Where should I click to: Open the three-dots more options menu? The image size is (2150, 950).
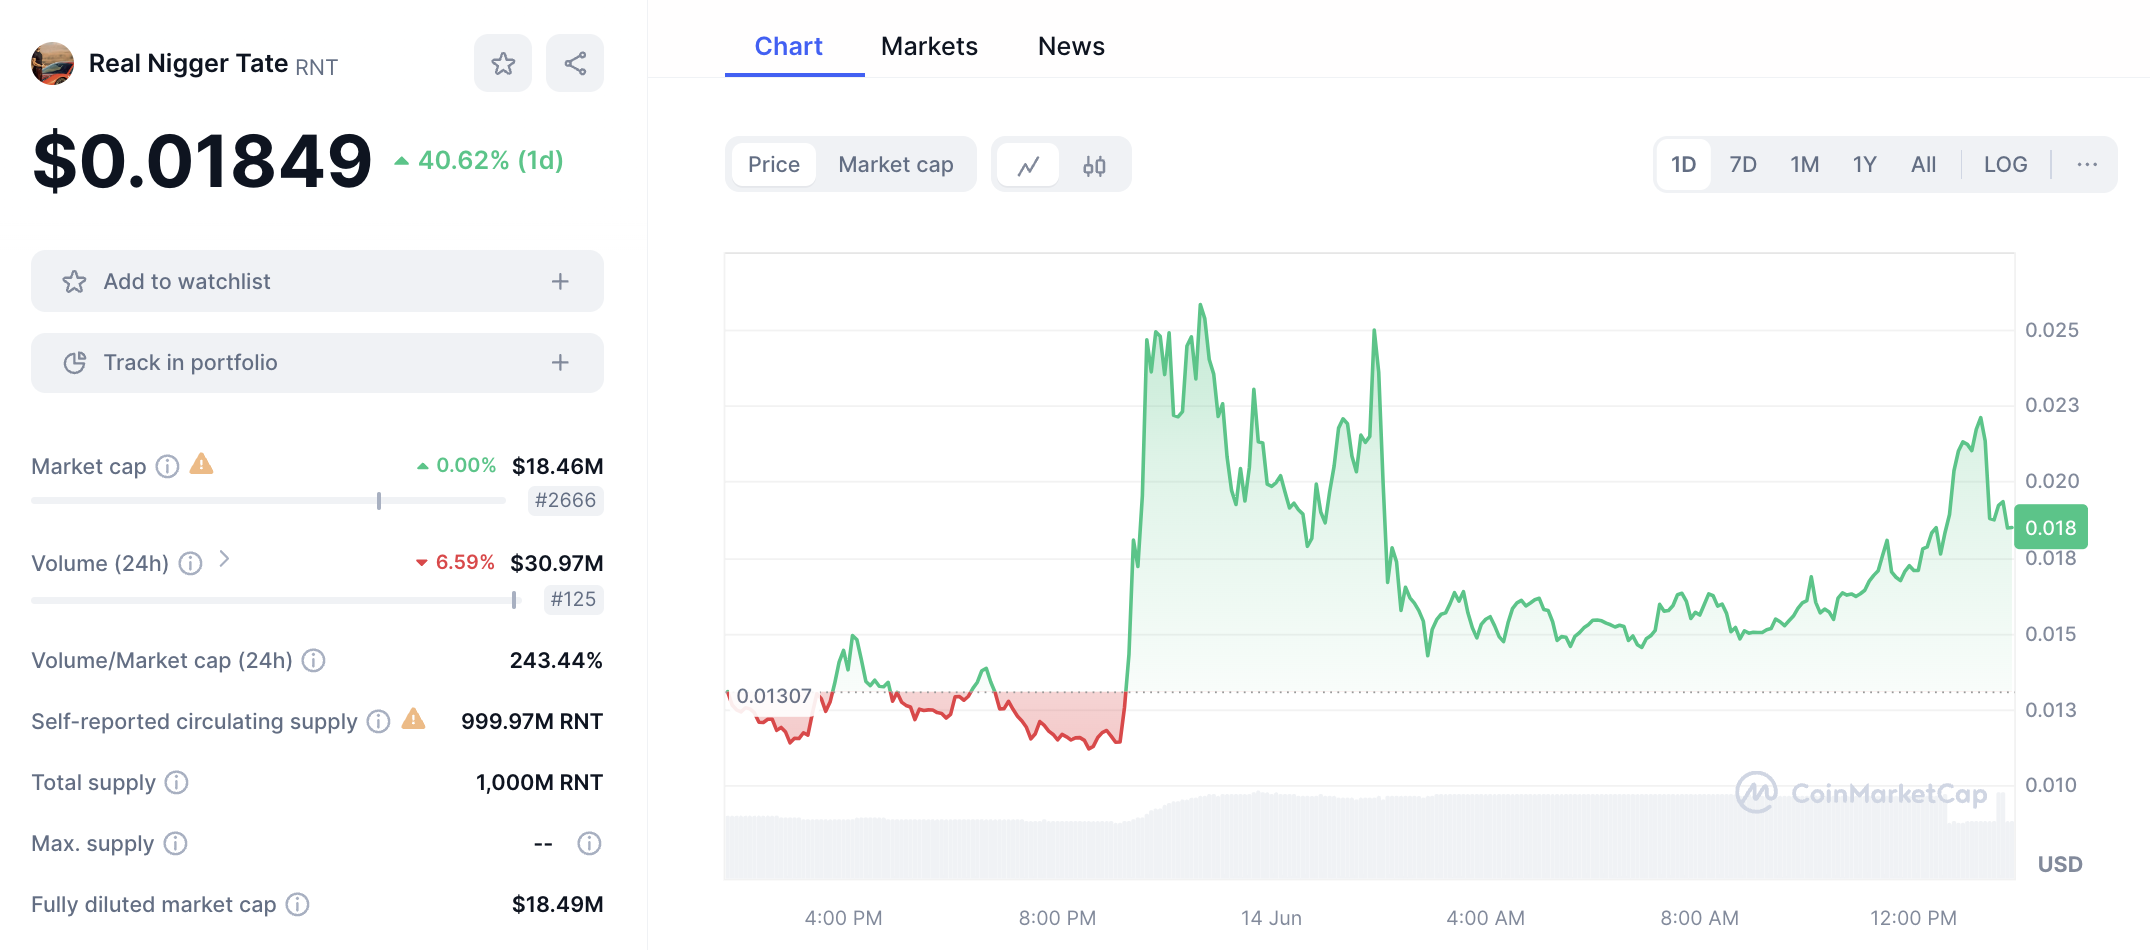(x=2086, y=165)
